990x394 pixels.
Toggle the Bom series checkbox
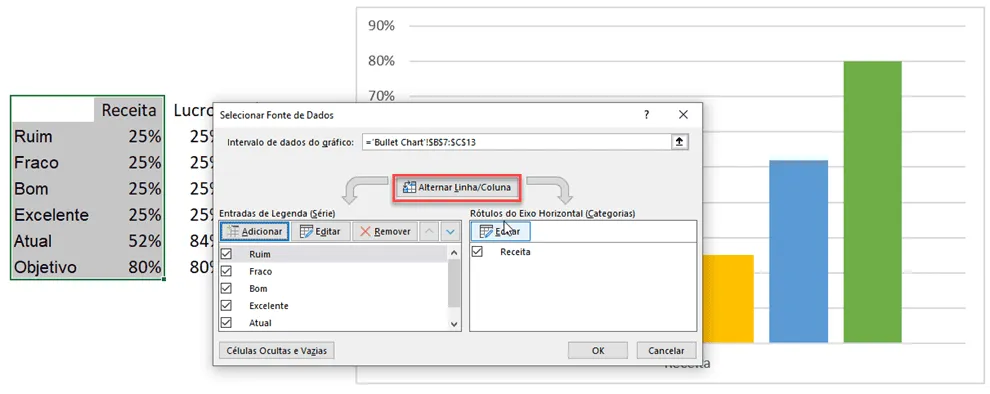[226, 289]
